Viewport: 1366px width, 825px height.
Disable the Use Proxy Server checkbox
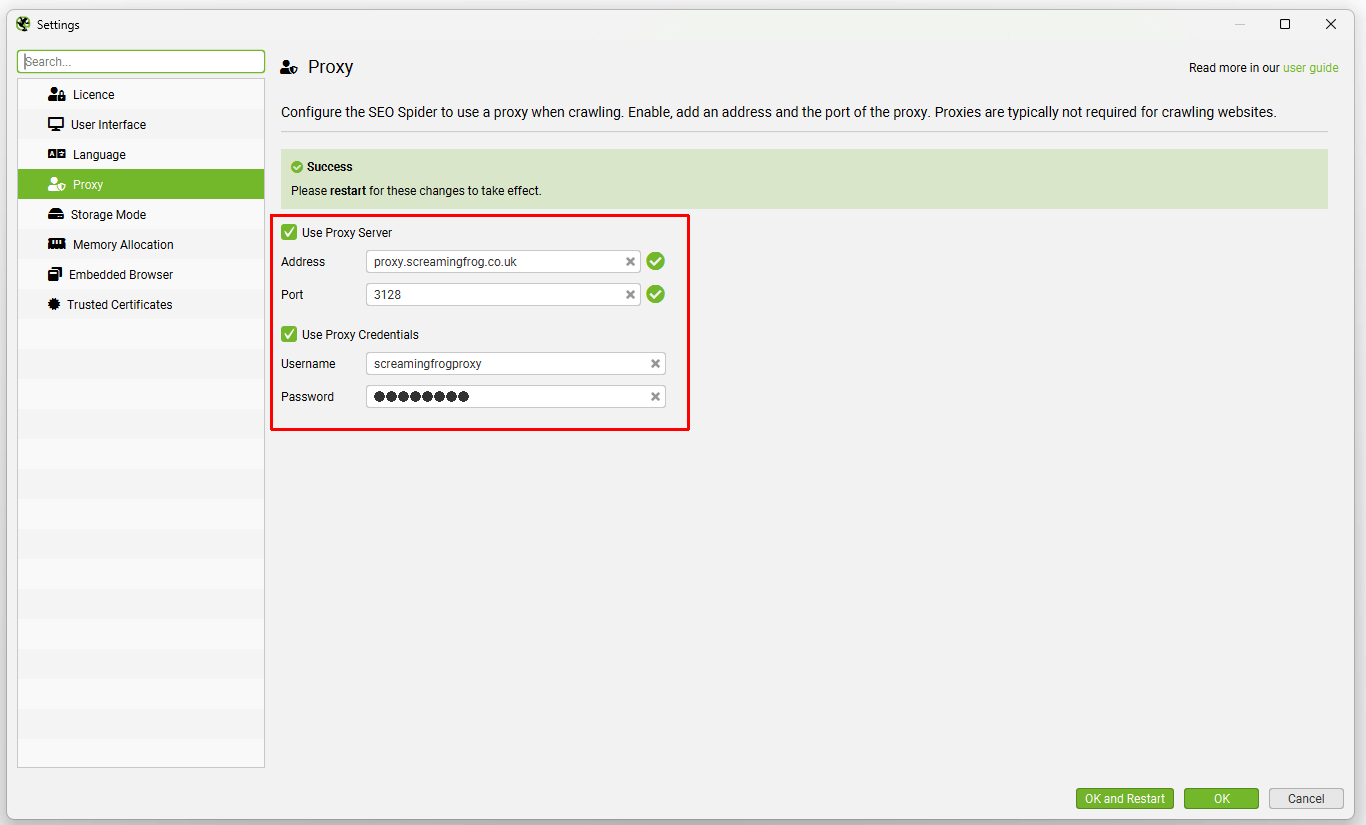[289, 231]
